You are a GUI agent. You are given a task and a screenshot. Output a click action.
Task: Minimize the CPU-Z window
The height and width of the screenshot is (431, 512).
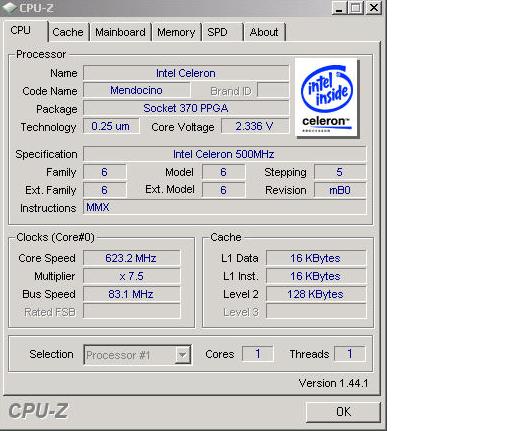[339, 8]
